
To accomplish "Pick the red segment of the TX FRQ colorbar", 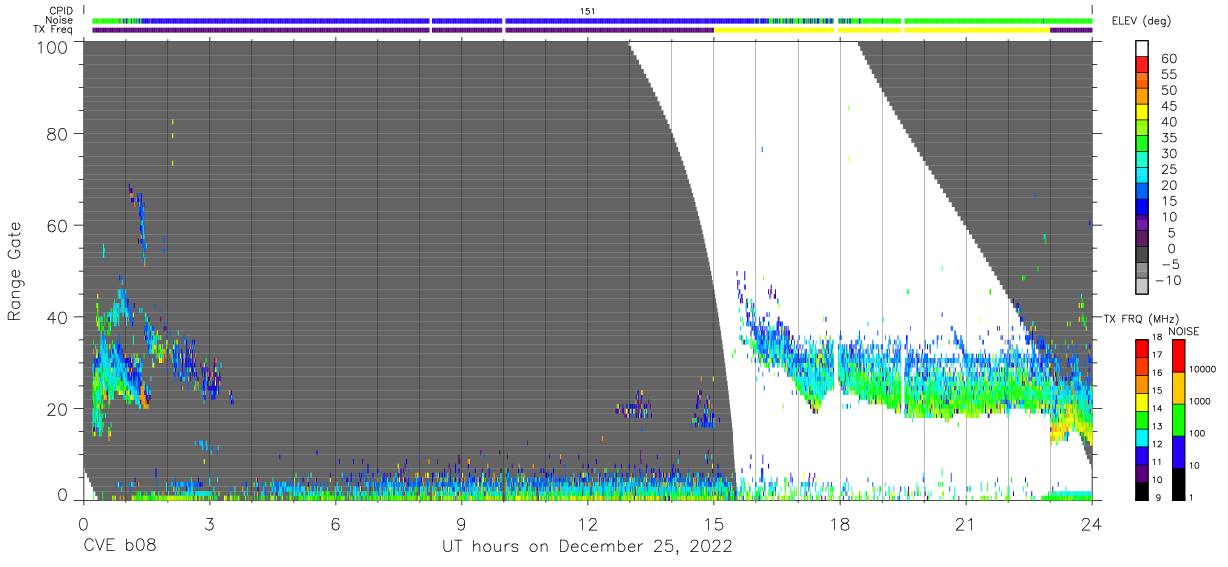I will [x=1141, y=349].
